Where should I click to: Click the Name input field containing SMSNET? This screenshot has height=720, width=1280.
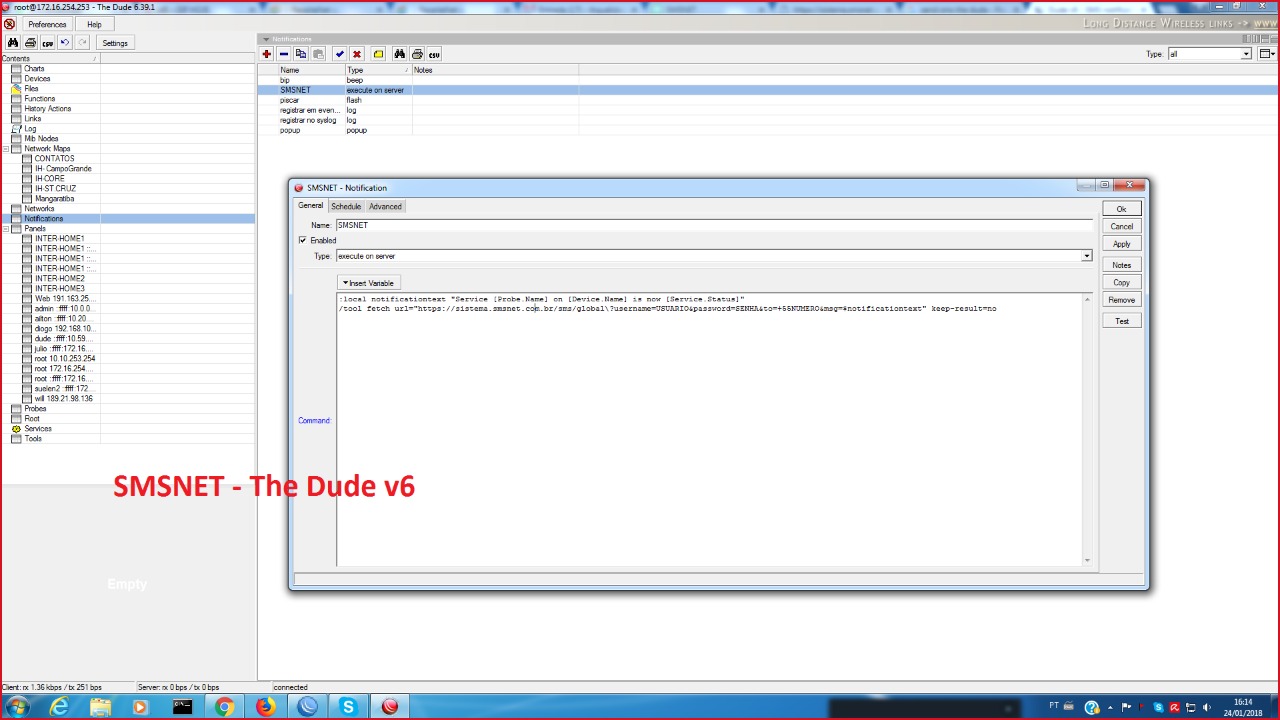(714, 225)
